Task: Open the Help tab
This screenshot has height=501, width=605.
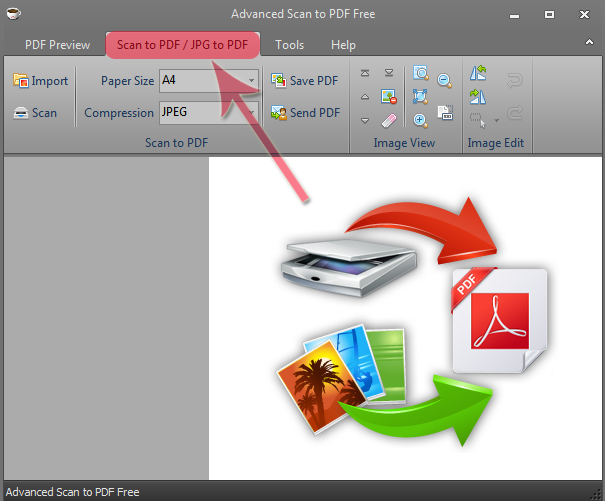Action: pos(343,45)
